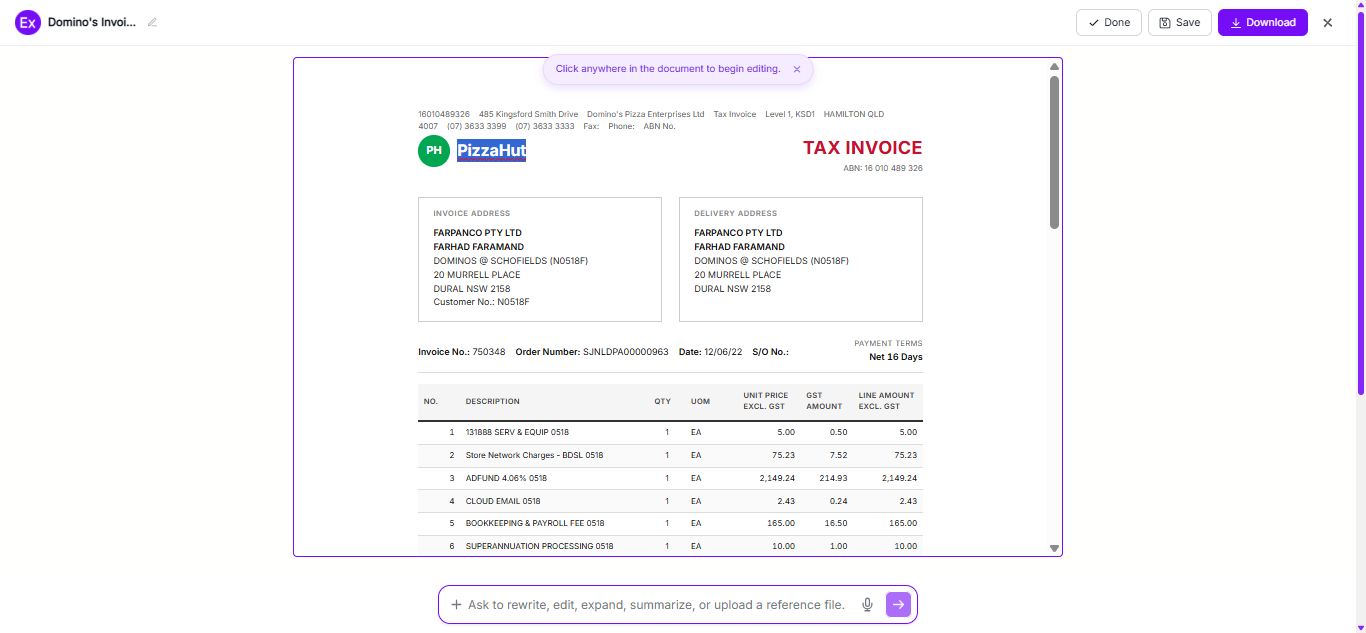Click the green PH logo circle

(x=434, y=151)
